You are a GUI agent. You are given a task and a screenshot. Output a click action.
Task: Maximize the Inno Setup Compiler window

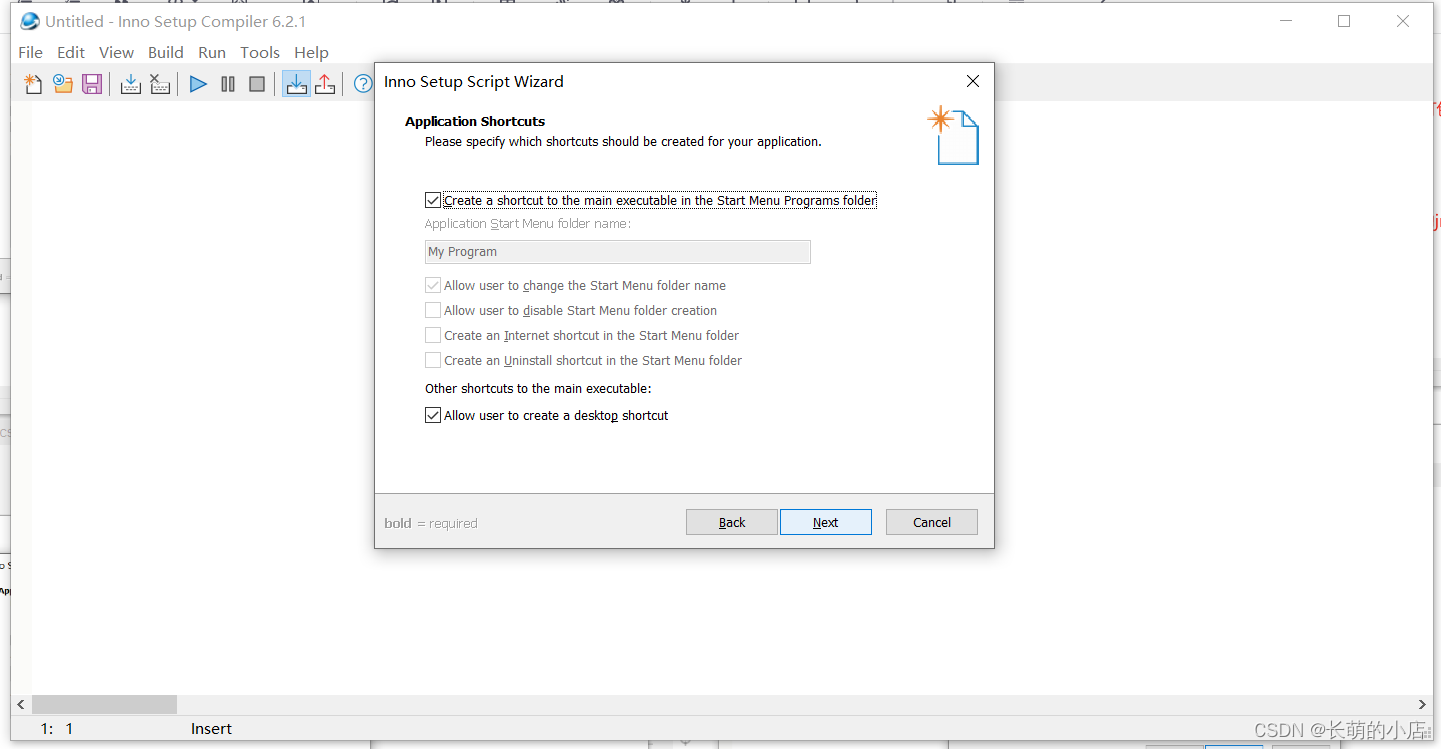[1344, 21]
